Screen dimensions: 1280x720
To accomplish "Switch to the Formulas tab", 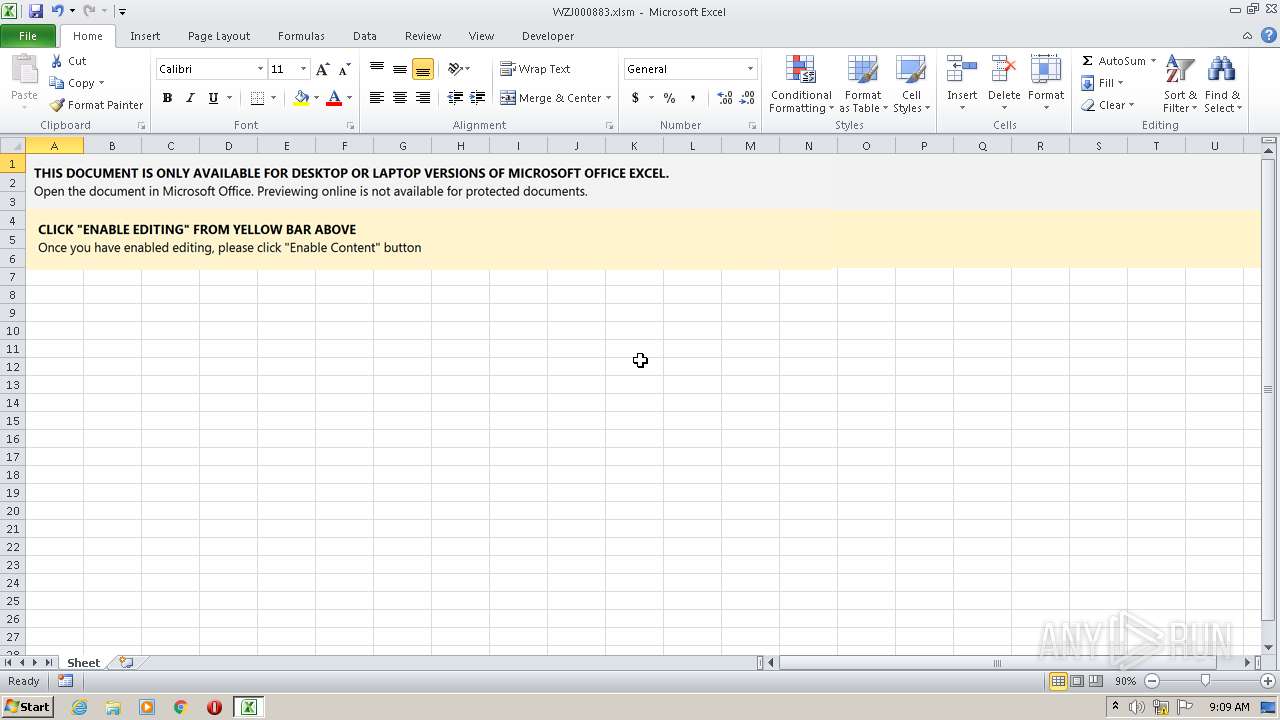I will tap(301, 36).
